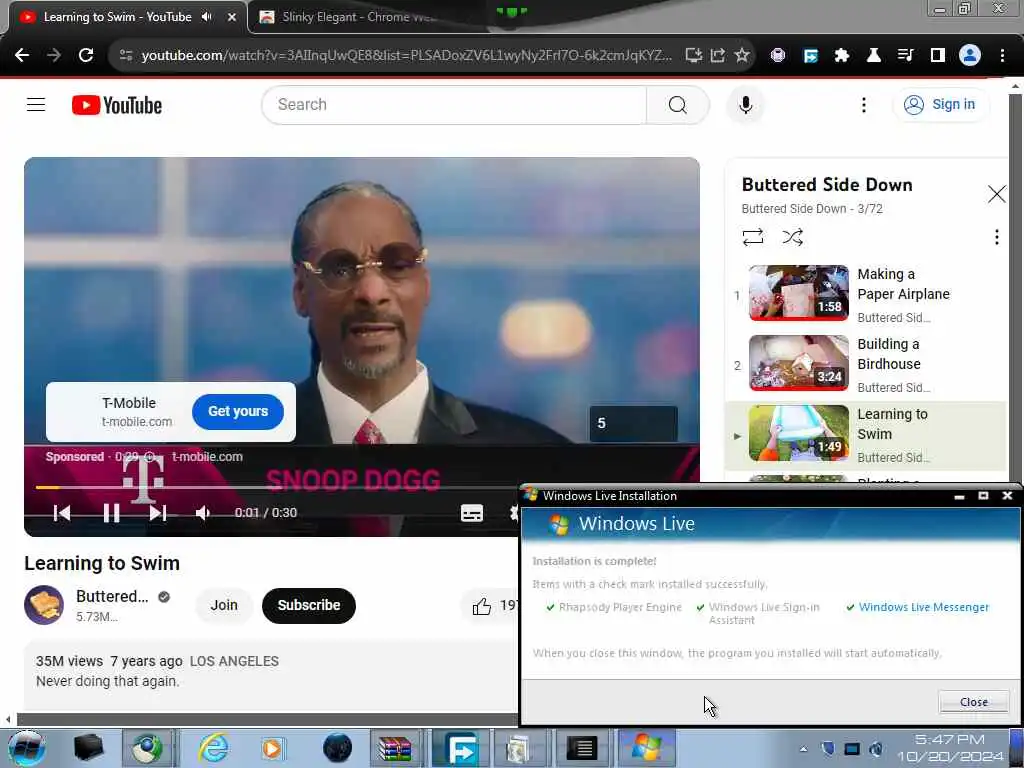Focus the YouTube Search field
Viewport: 1024px width, 768px height.
coord(455,104)
